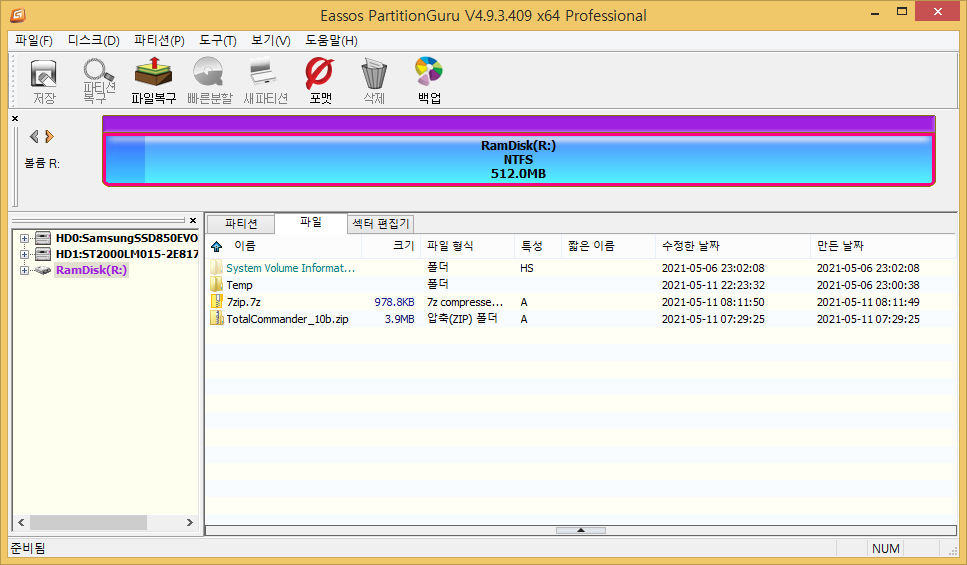Image resolution: width=967 pixels, height=565 pixels.
Task: Select the TotalCommander_10b.zip file name
Action: tap(287, 319)
